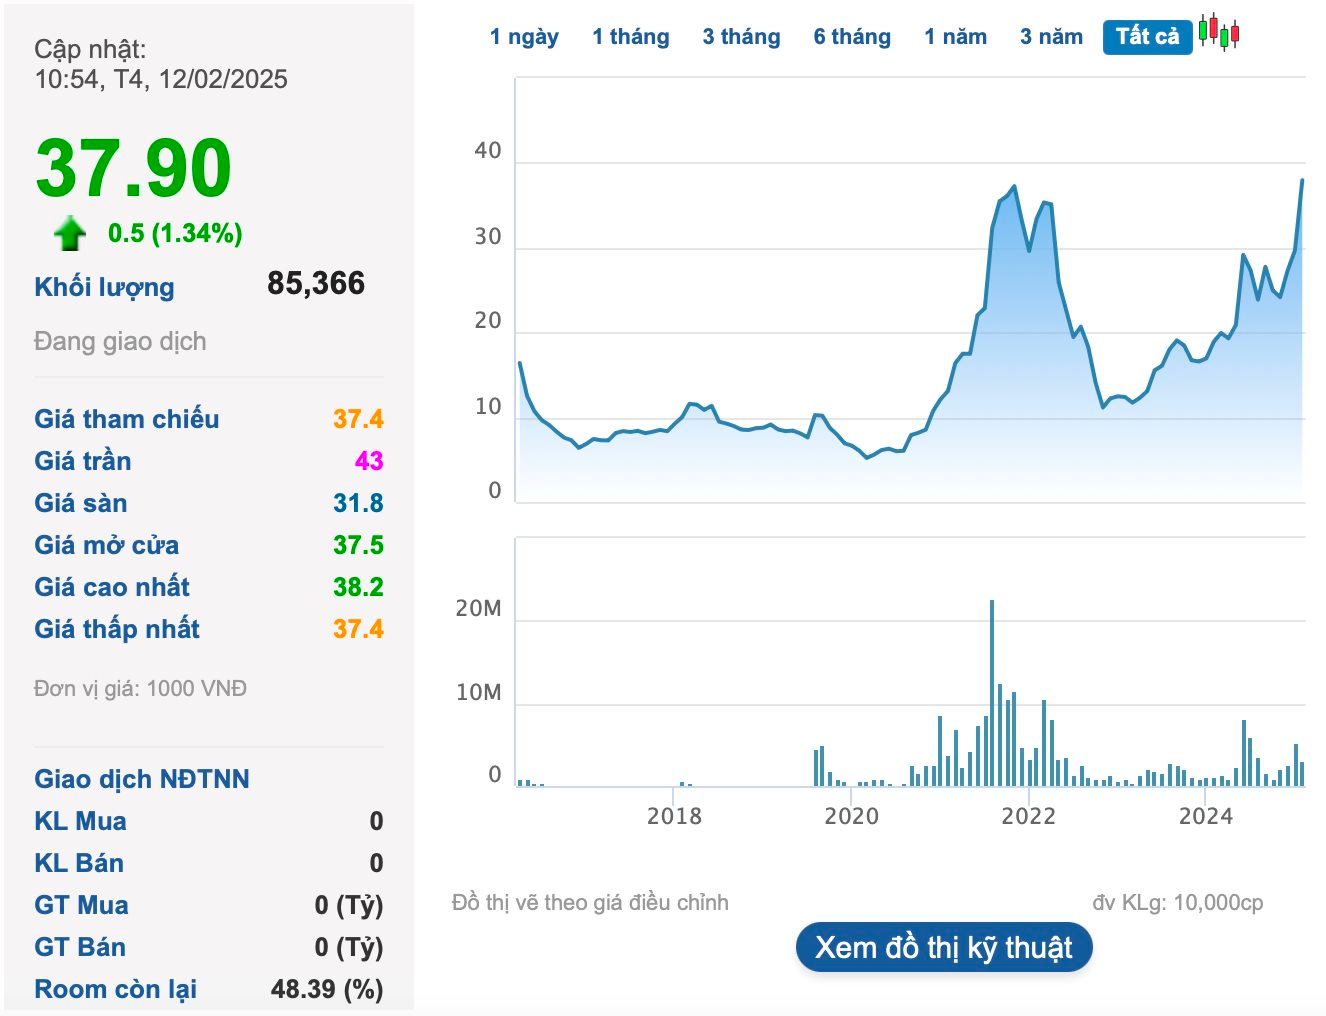The height and width of the screenshot is (1016, 1326).
Task: Click the green up arrow price indicator
Action: 70,233
